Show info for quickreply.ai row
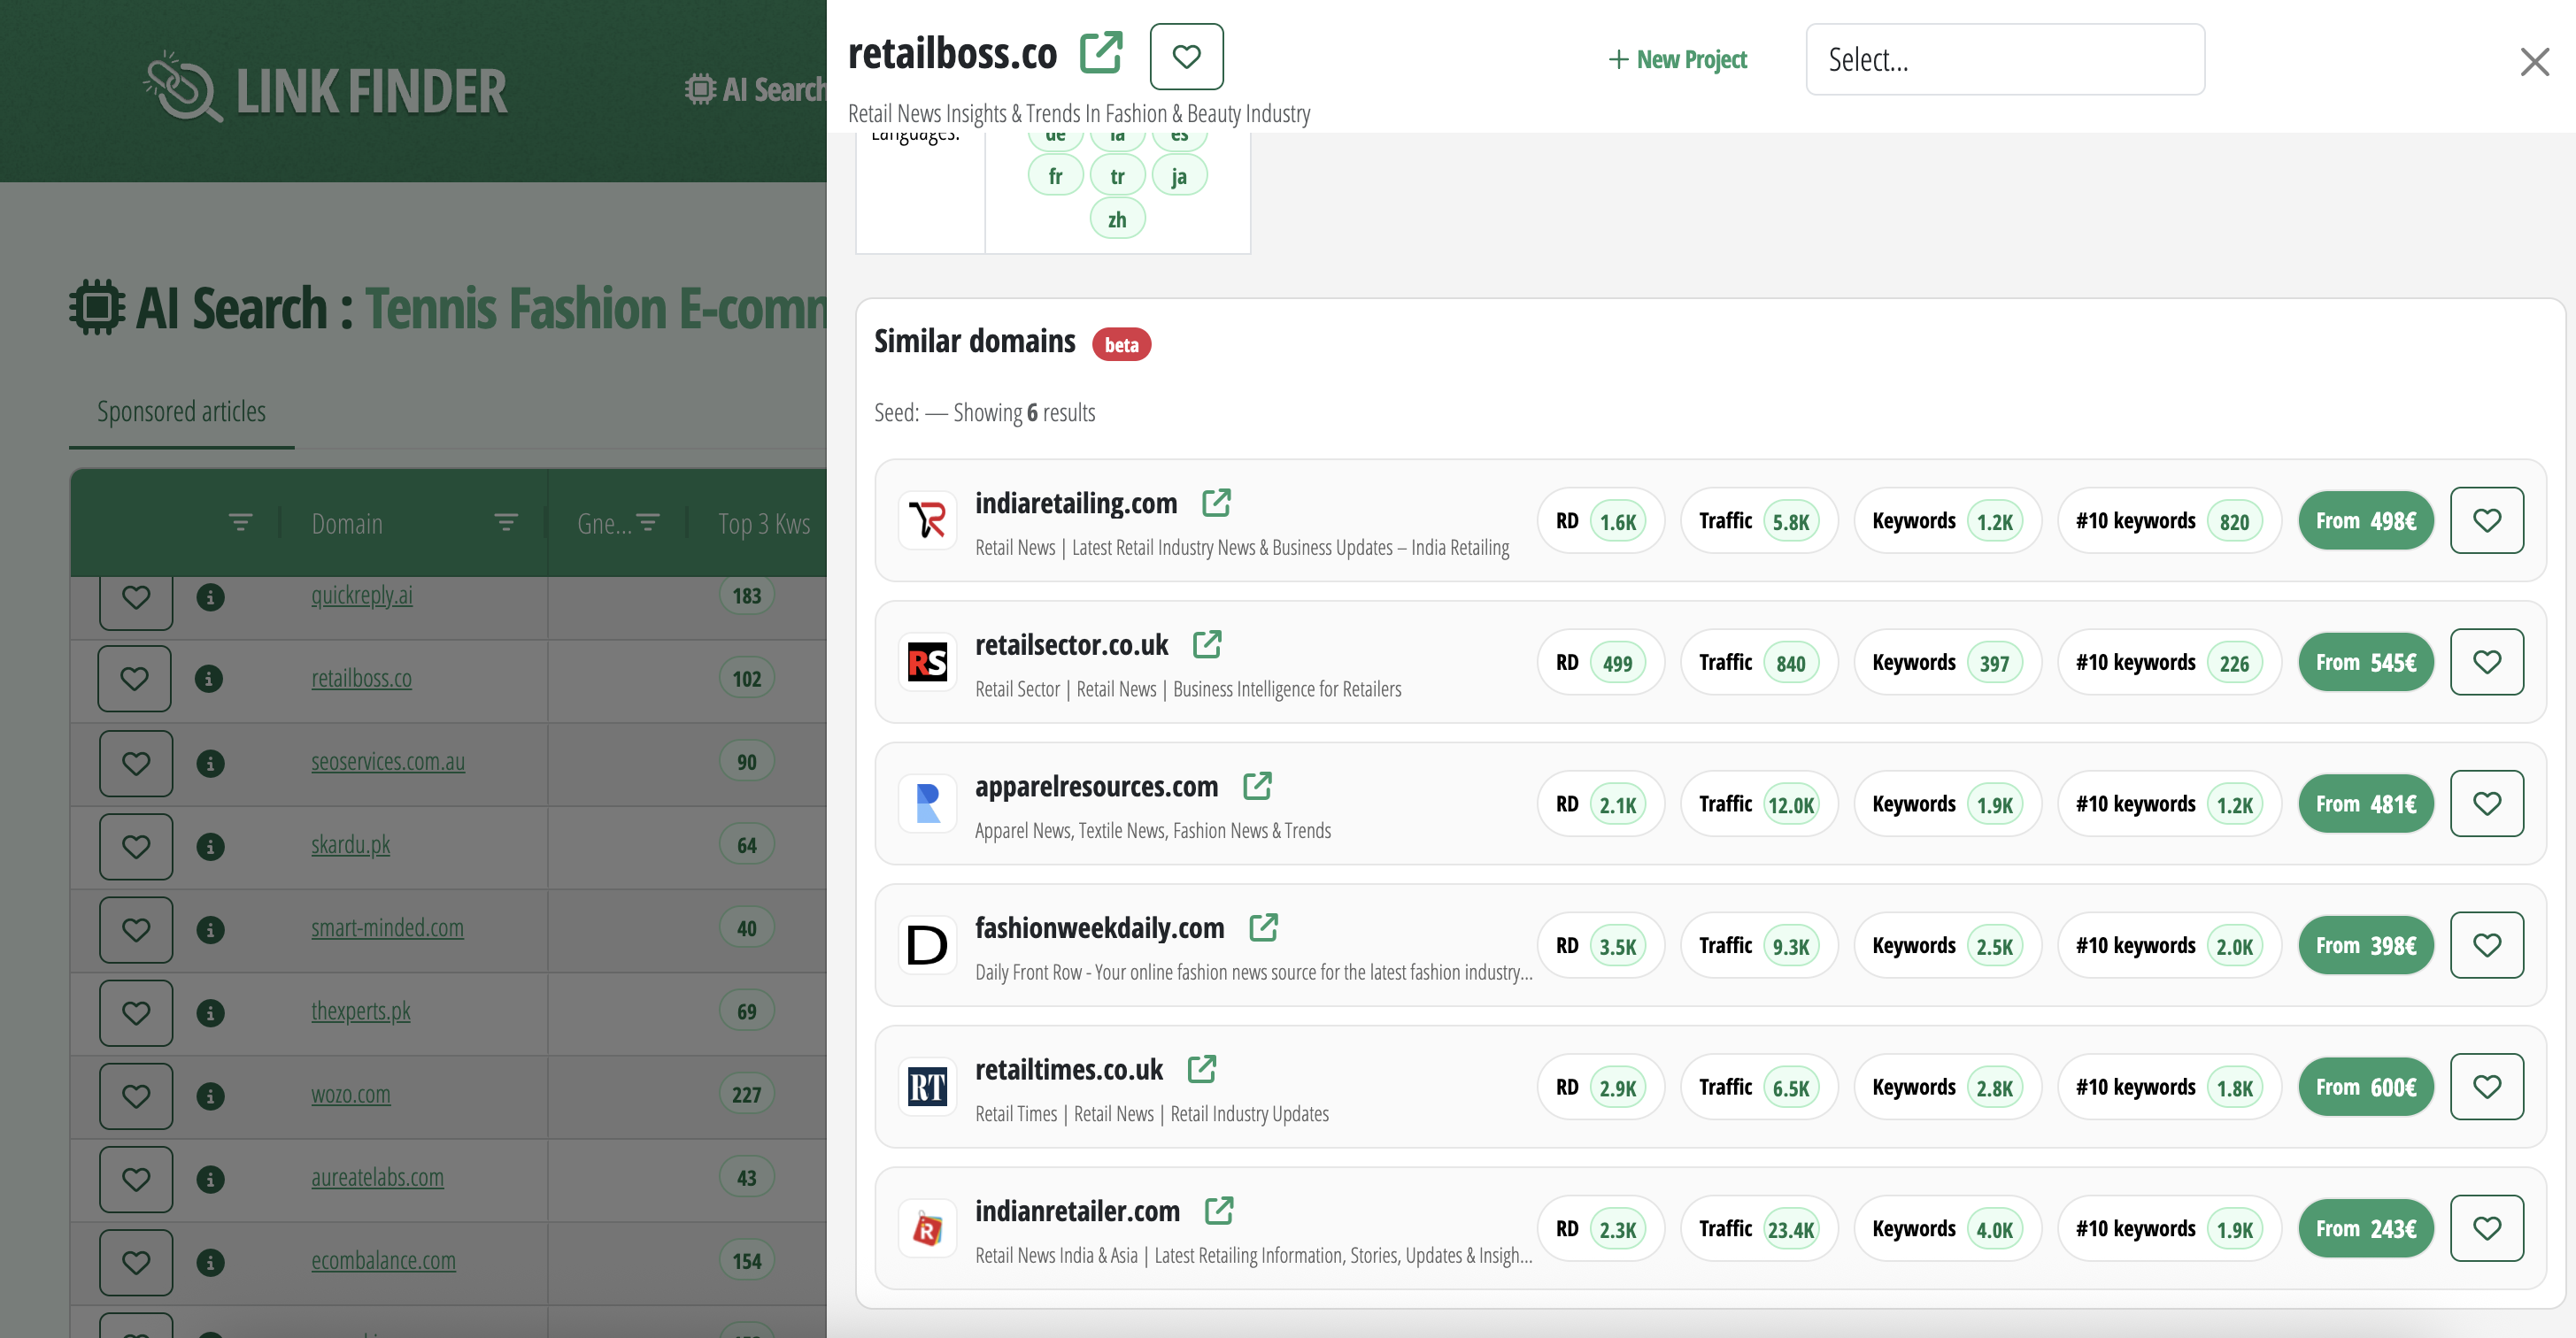Viewport: 2576px width, 1338px height. 209,597
